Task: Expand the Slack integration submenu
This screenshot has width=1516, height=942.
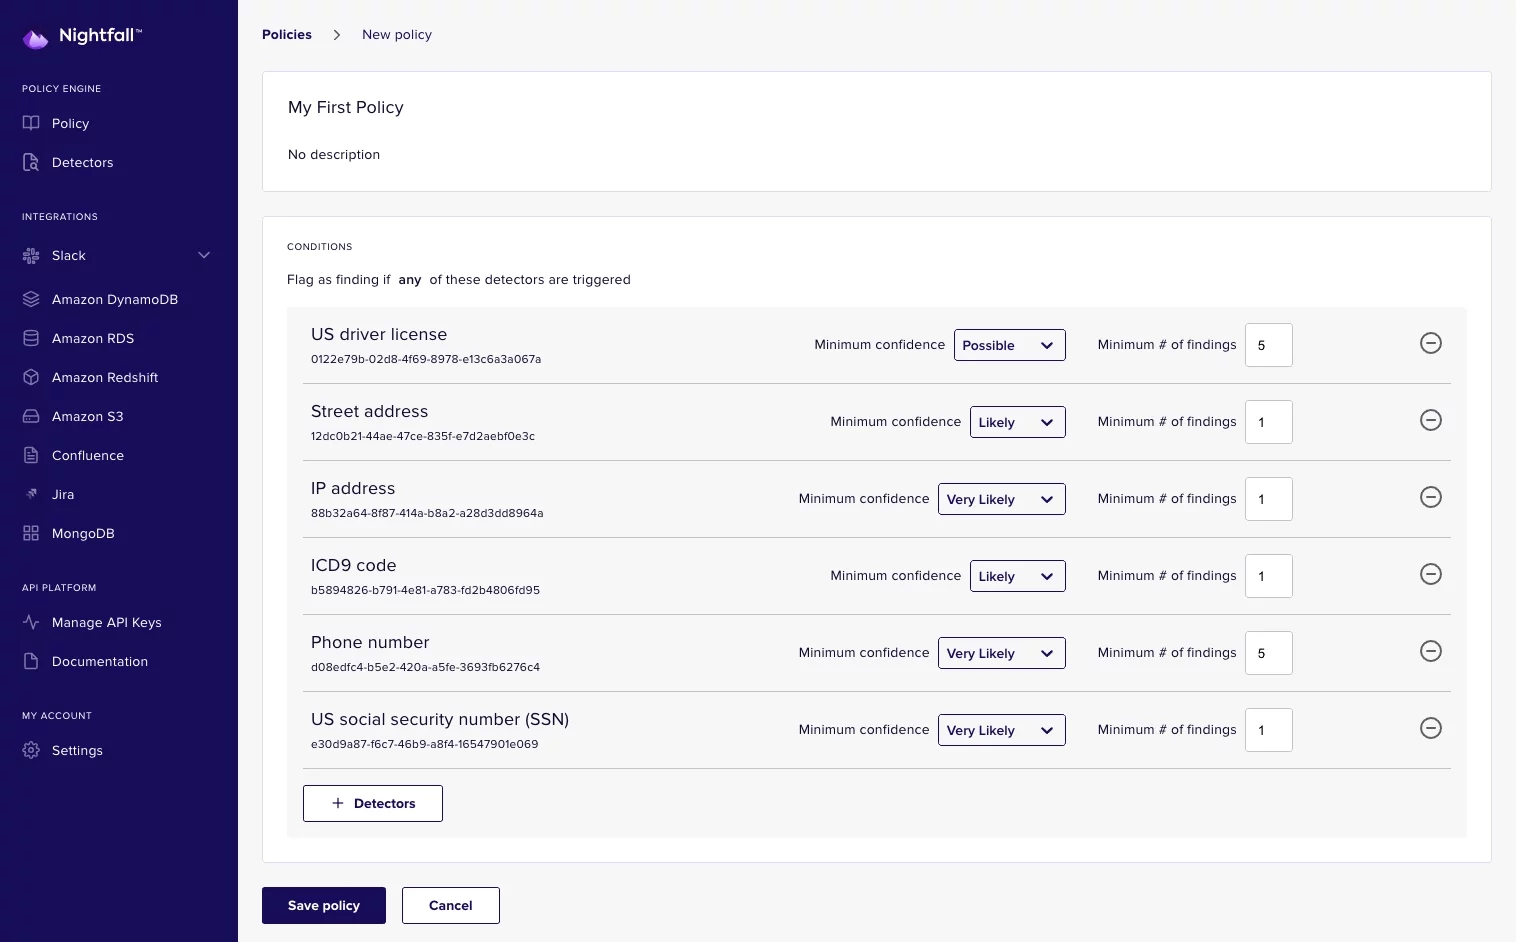Action: click(x=204, y=255)
